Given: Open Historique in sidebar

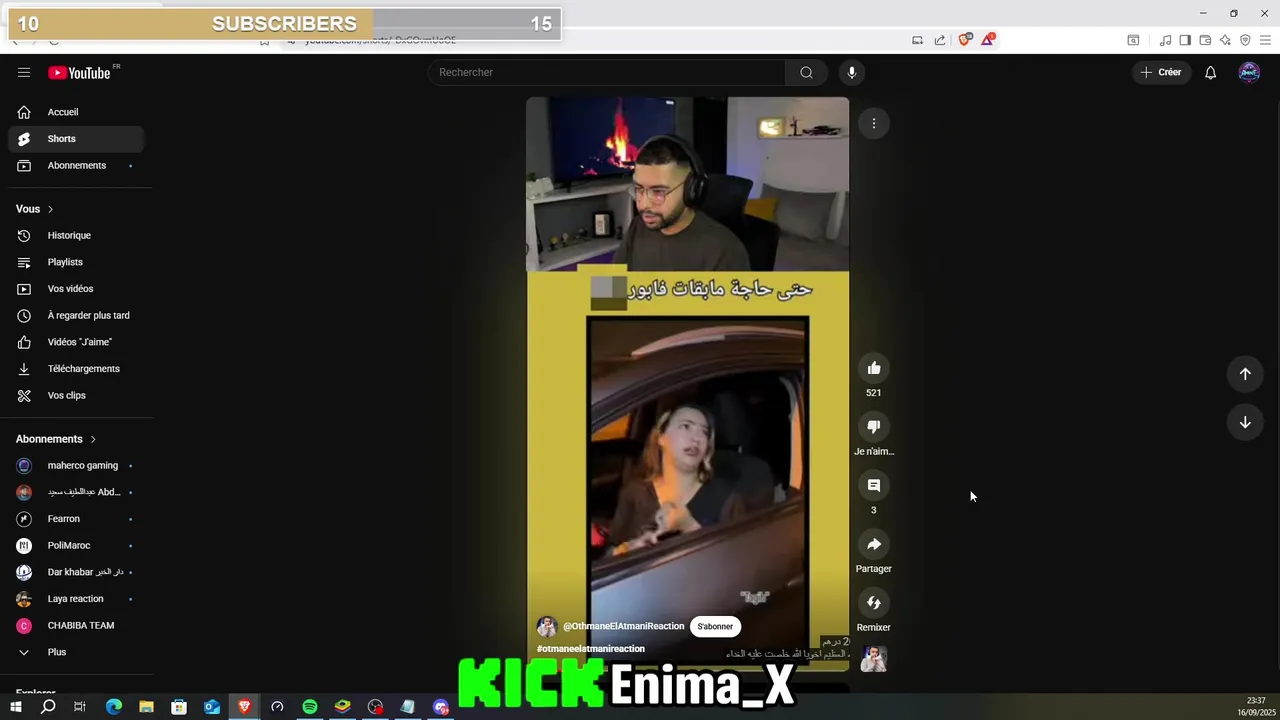Looking at the screenshot, I should point(76,235).
